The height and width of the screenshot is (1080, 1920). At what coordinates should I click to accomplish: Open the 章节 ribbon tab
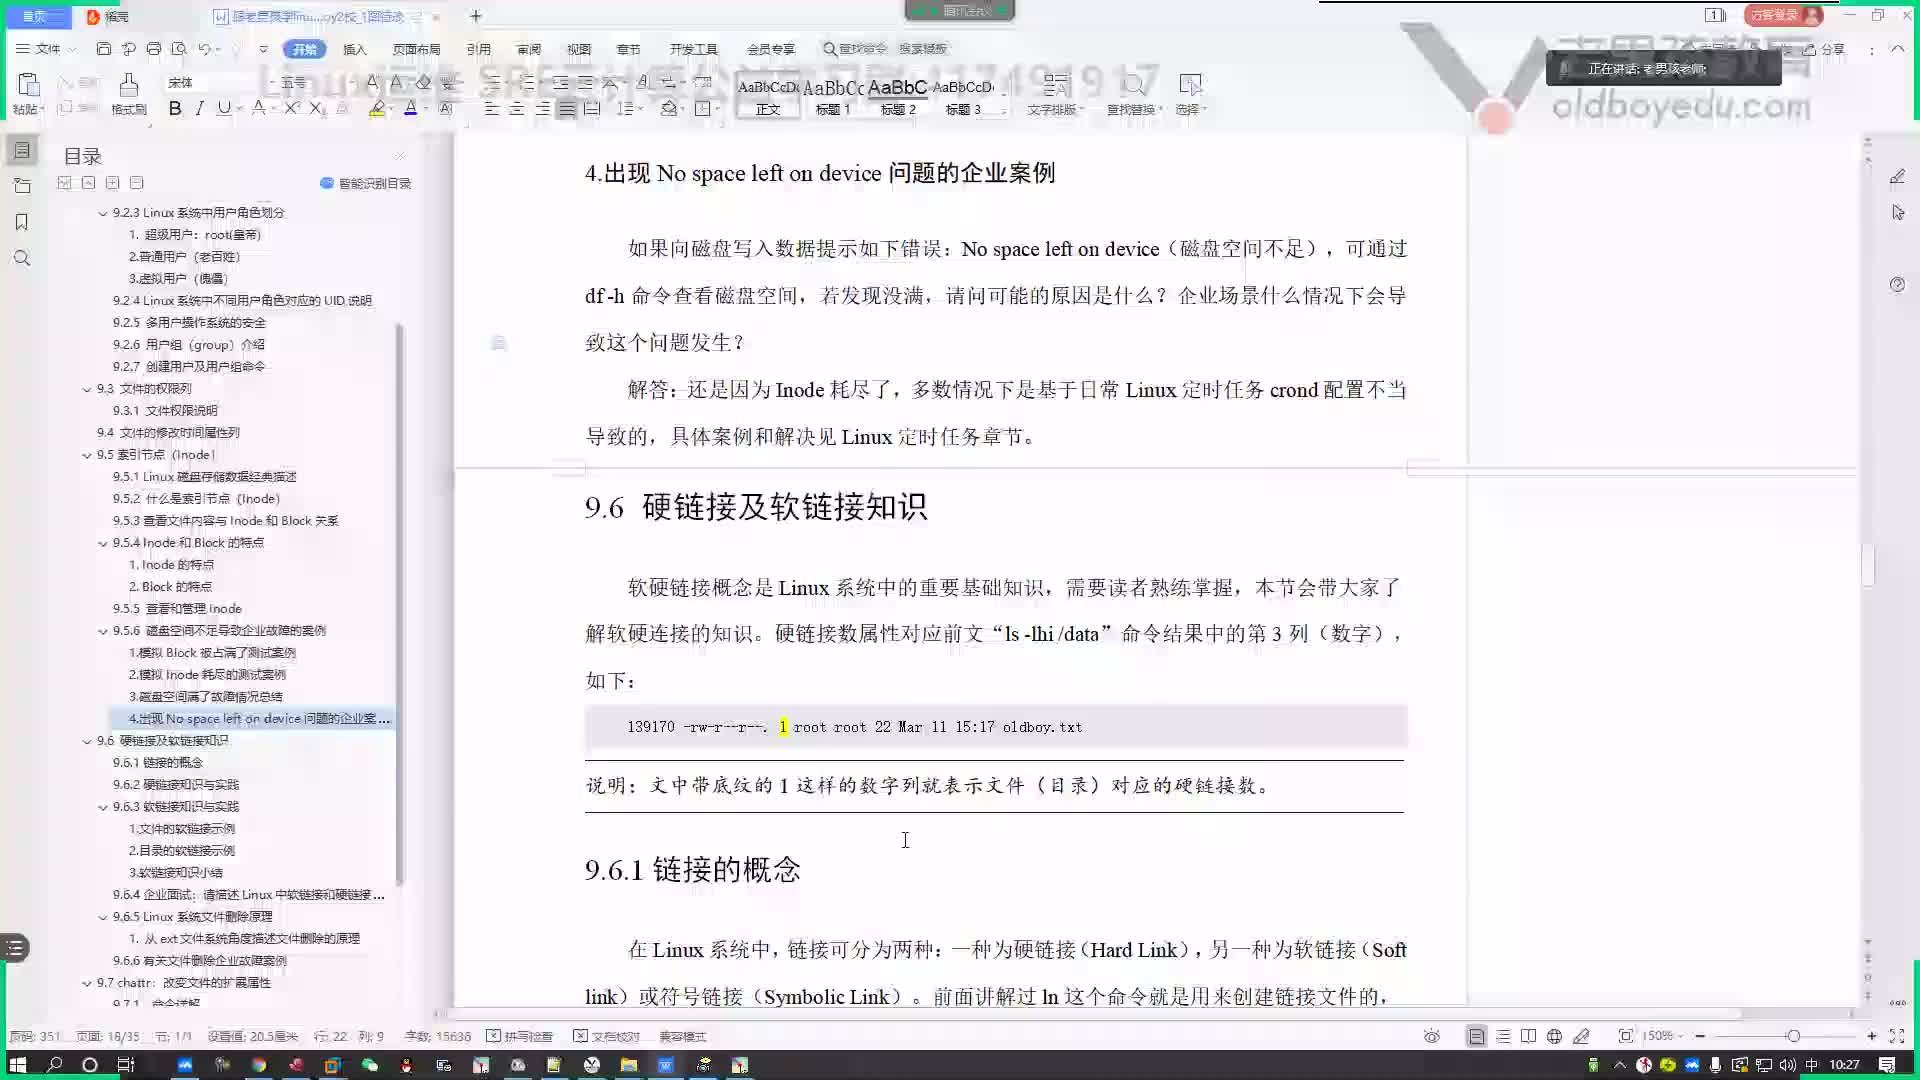tap(628, 49)
